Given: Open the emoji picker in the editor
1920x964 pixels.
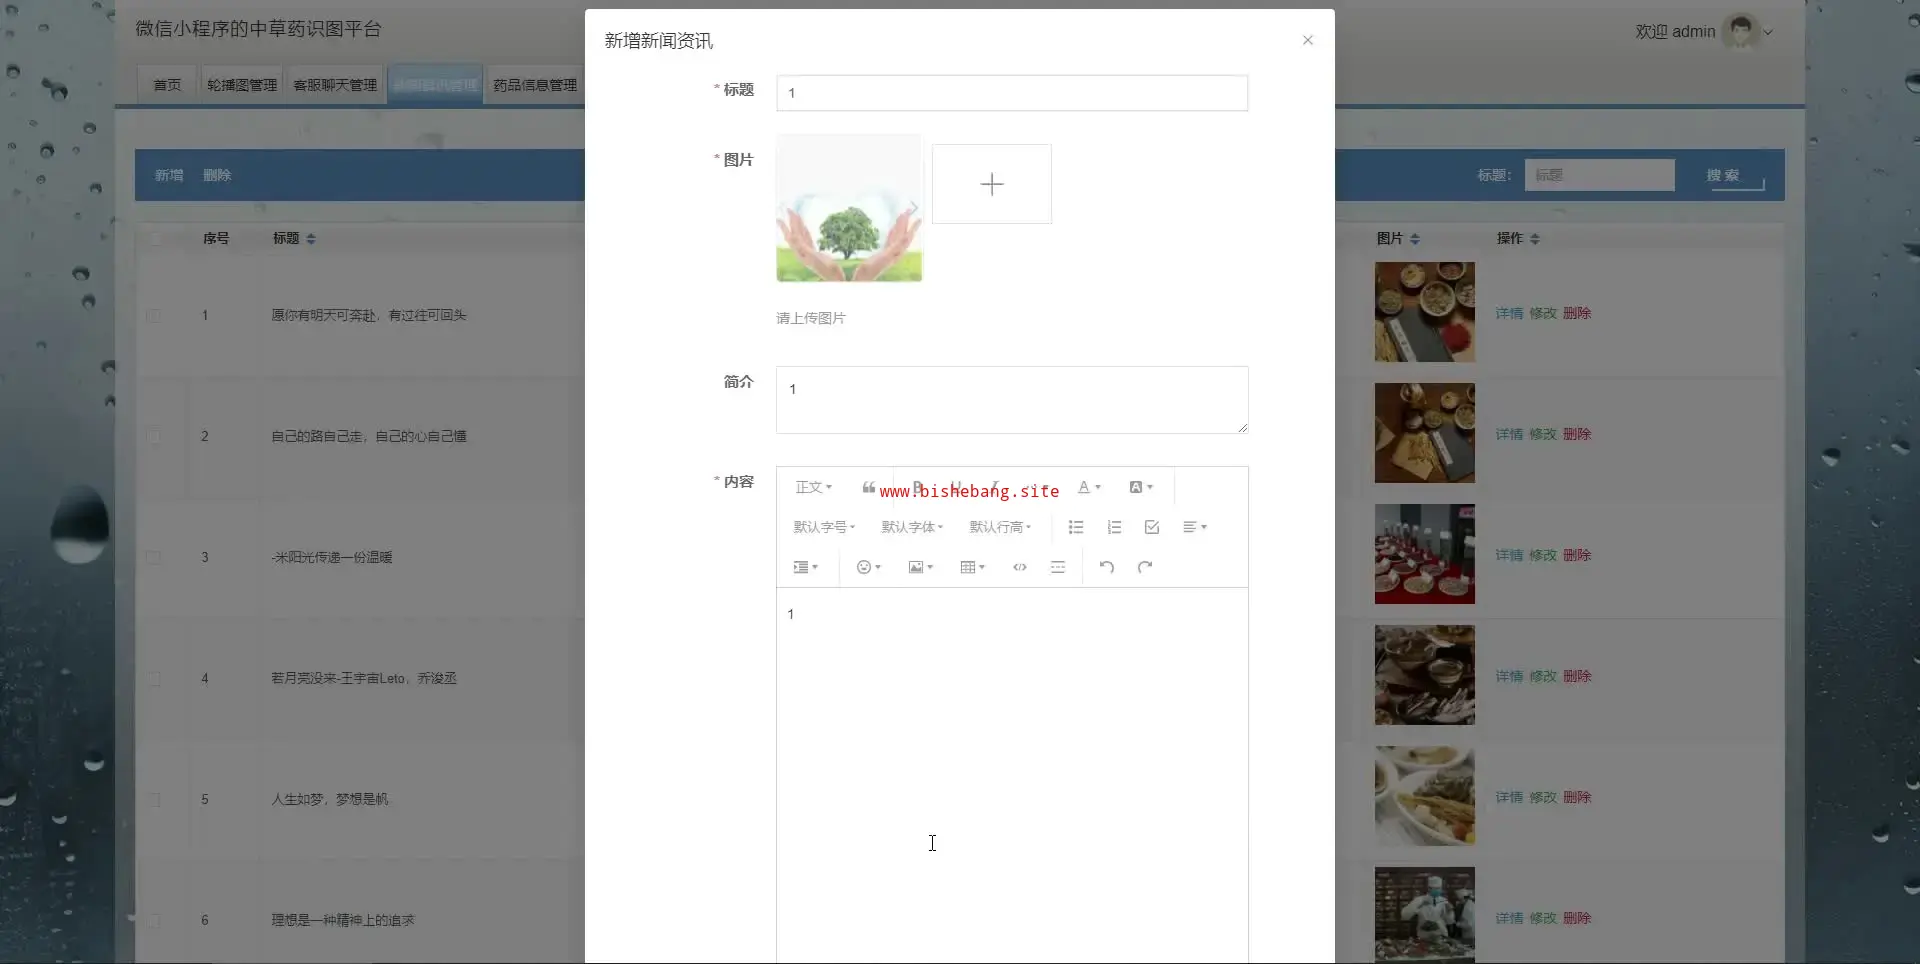Looking at the screenshot, I should point(868,567).
